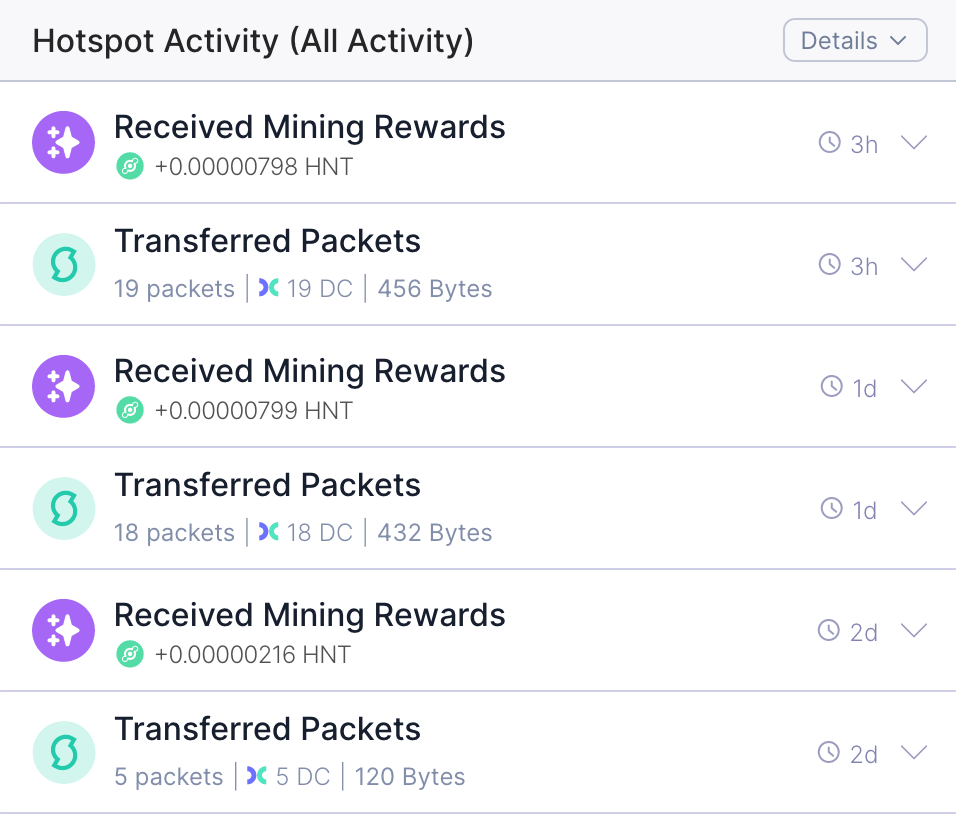Click the teal packets icon for 18 packets
The width and height of the screenshot is (956, 816).
pyautogui.click(x=64, y=508)
